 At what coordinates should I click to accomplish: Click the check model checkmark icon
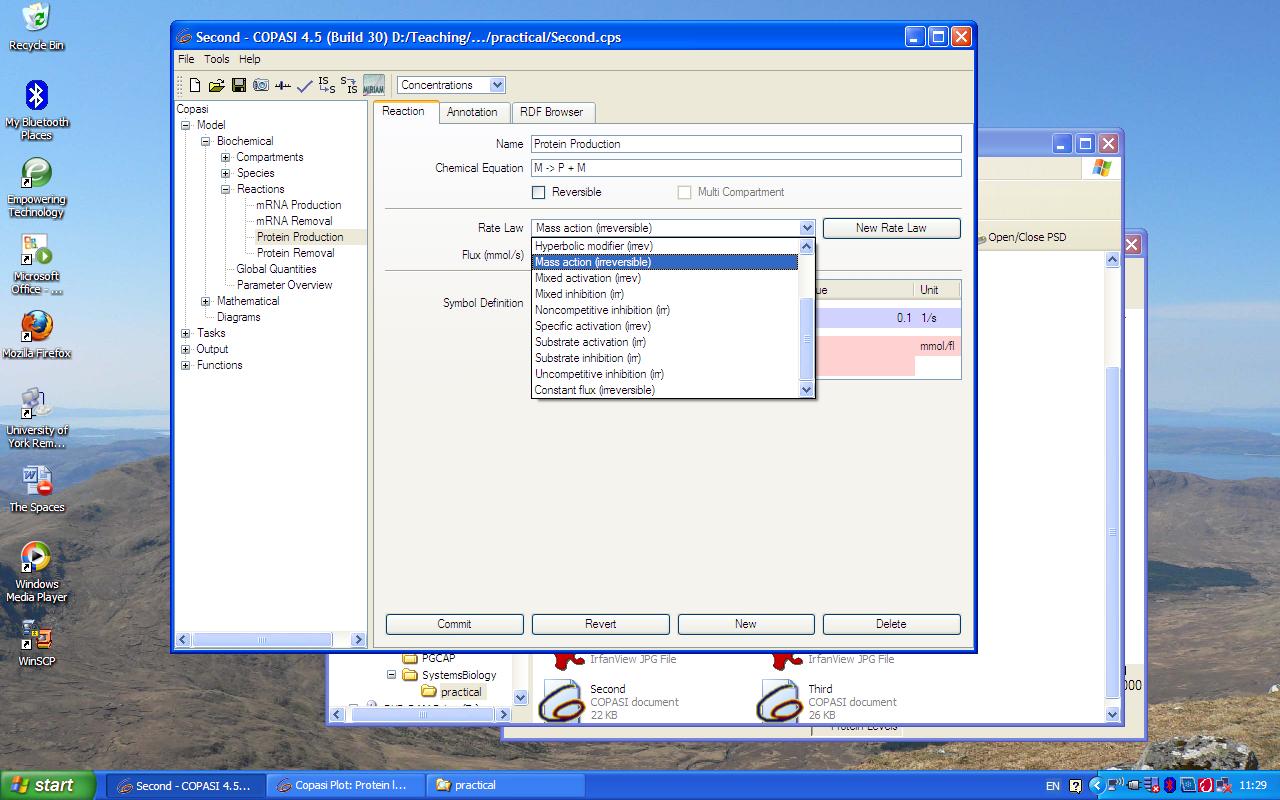pyautogui.click(x=305, y=86)
